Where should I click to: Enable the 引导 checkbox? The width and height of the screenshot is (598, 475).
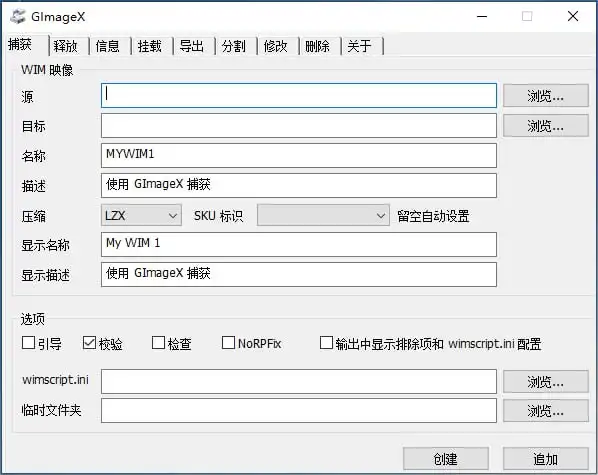click(x=29, y=343)
